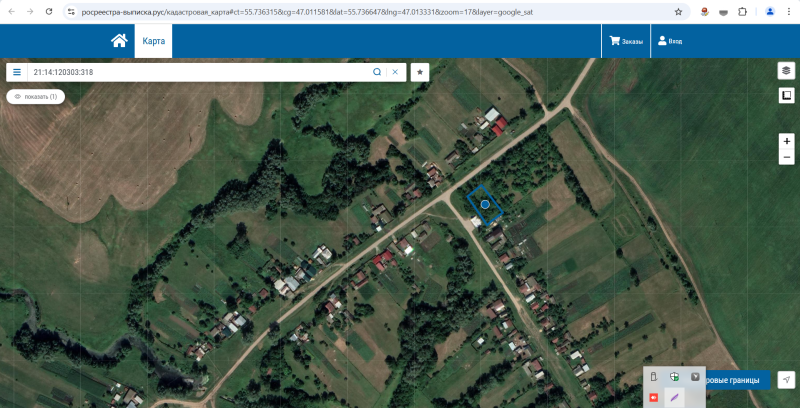800x408 pixels.
Task: Zoom in with the plus button
Action: (787, 141)
